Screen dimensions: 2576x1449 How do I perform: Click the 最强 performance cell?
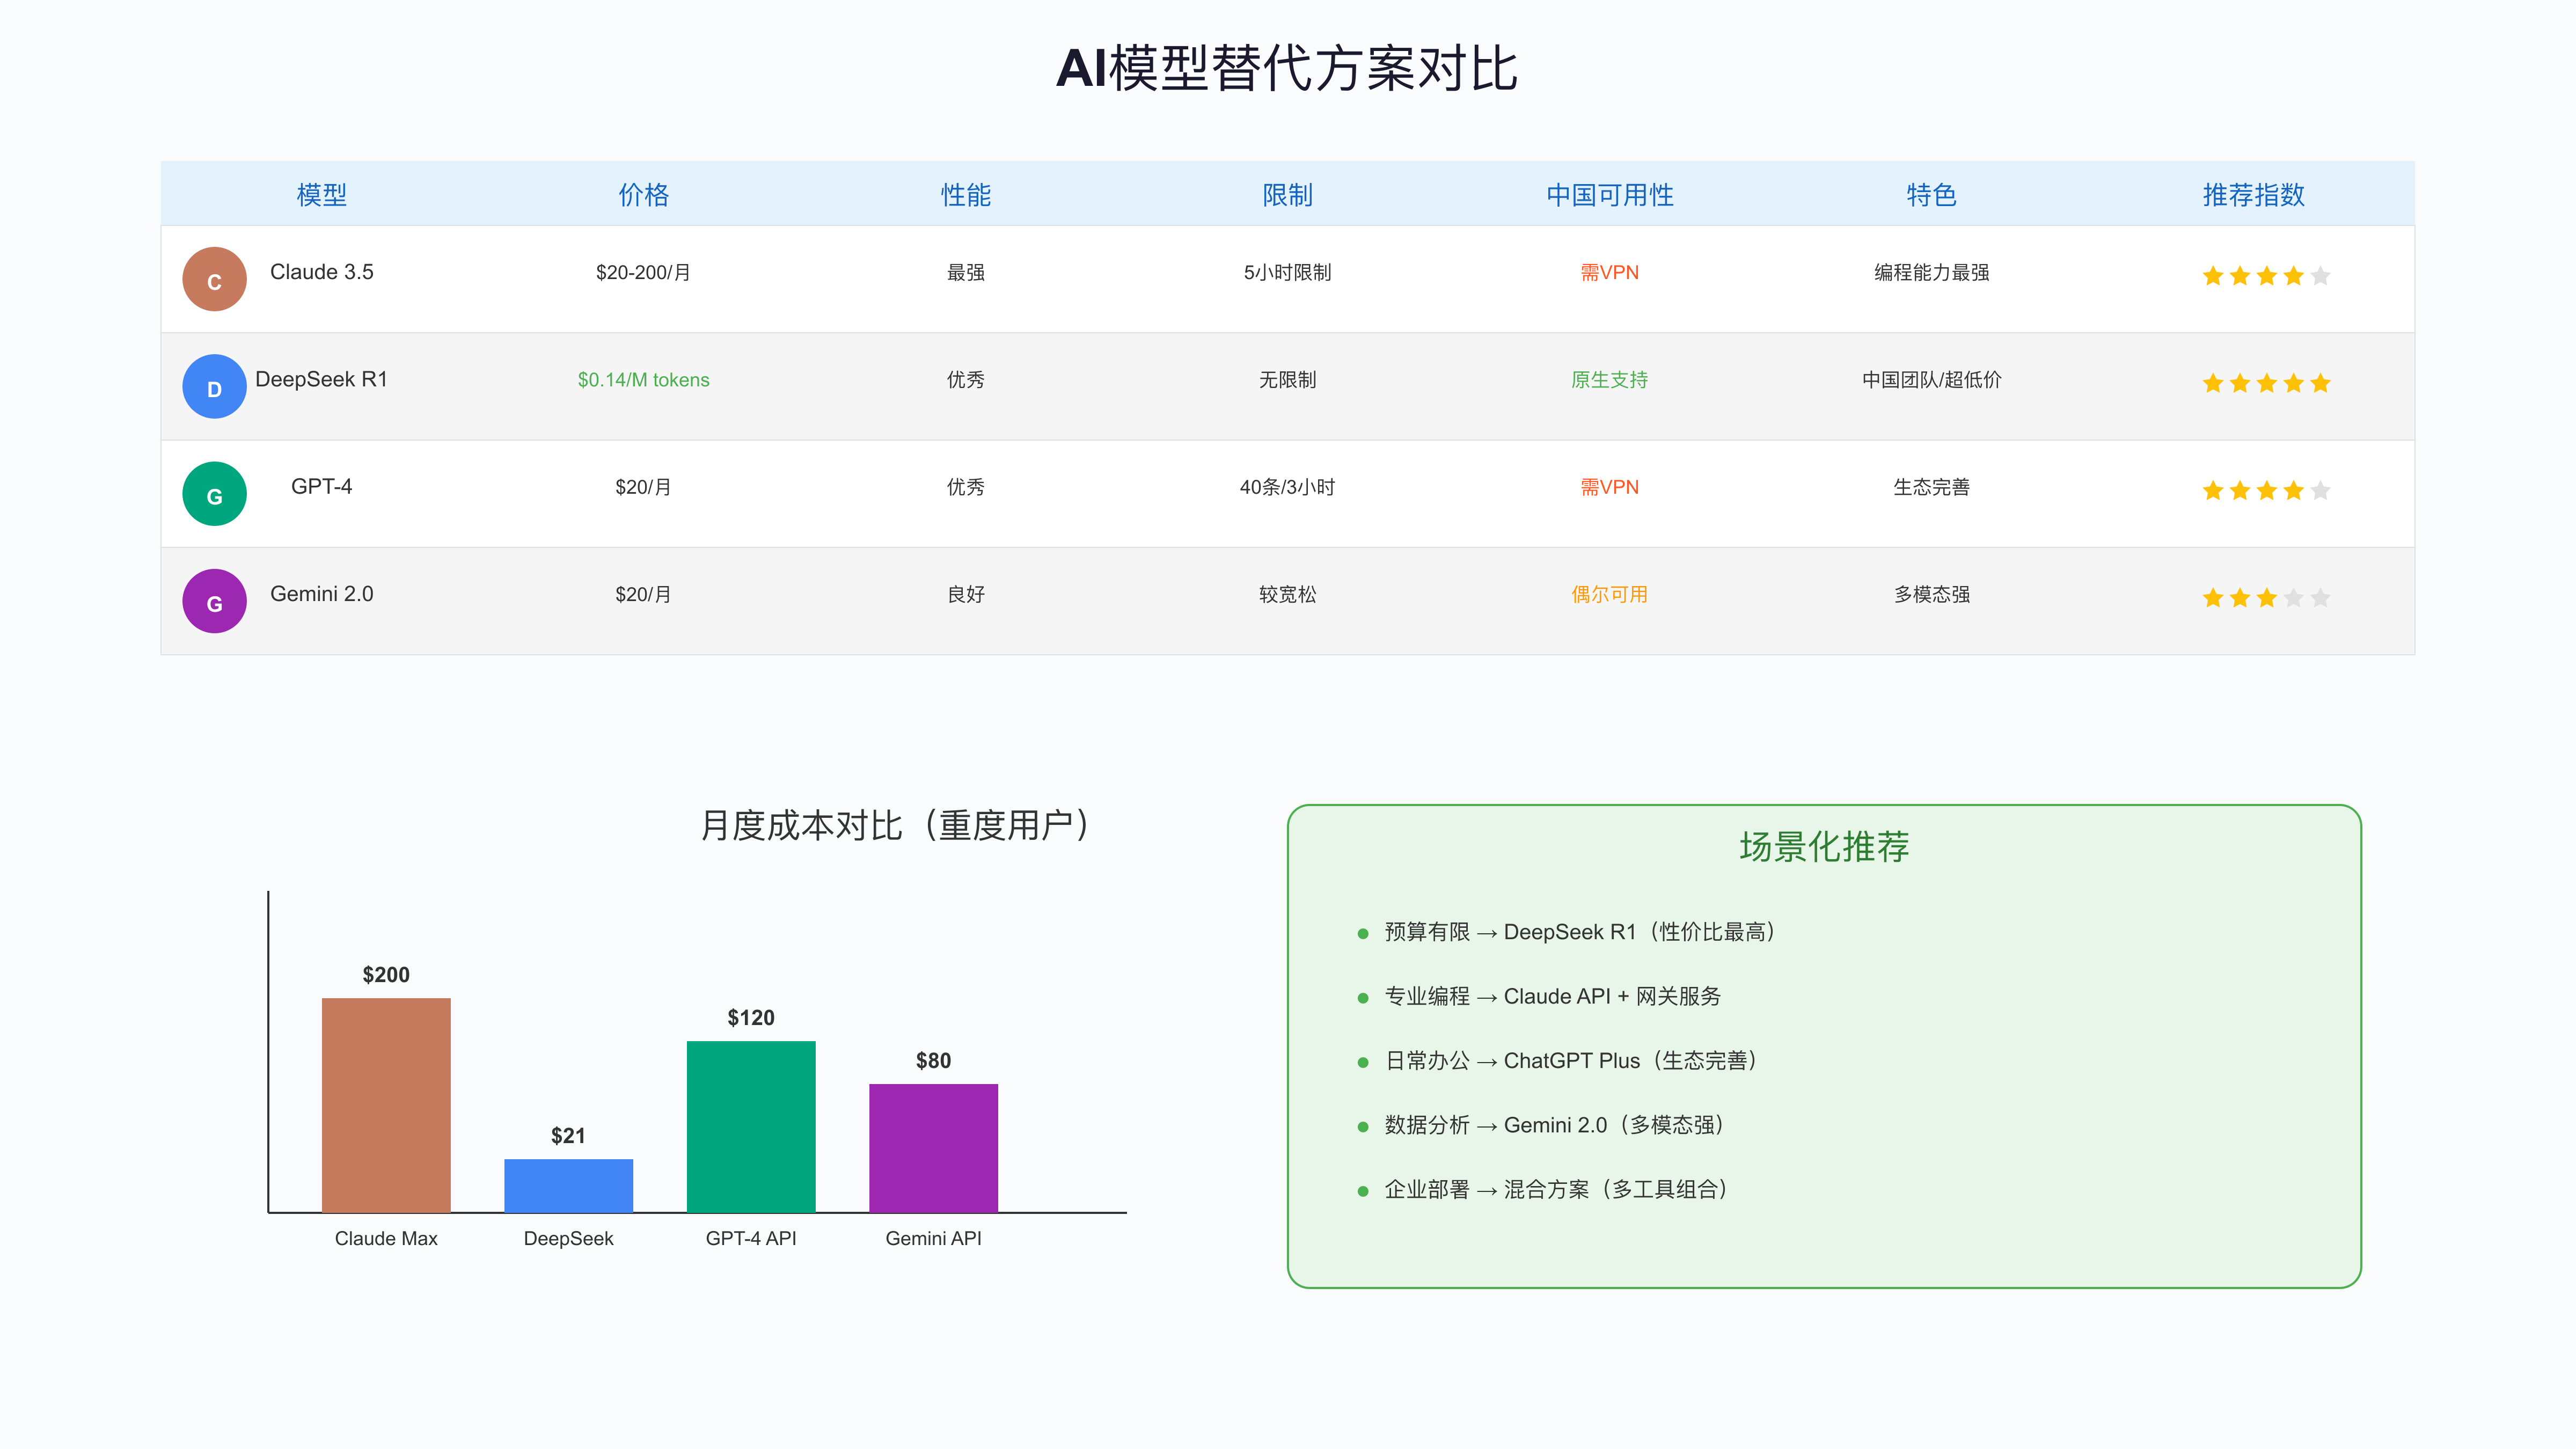[966, 272]
